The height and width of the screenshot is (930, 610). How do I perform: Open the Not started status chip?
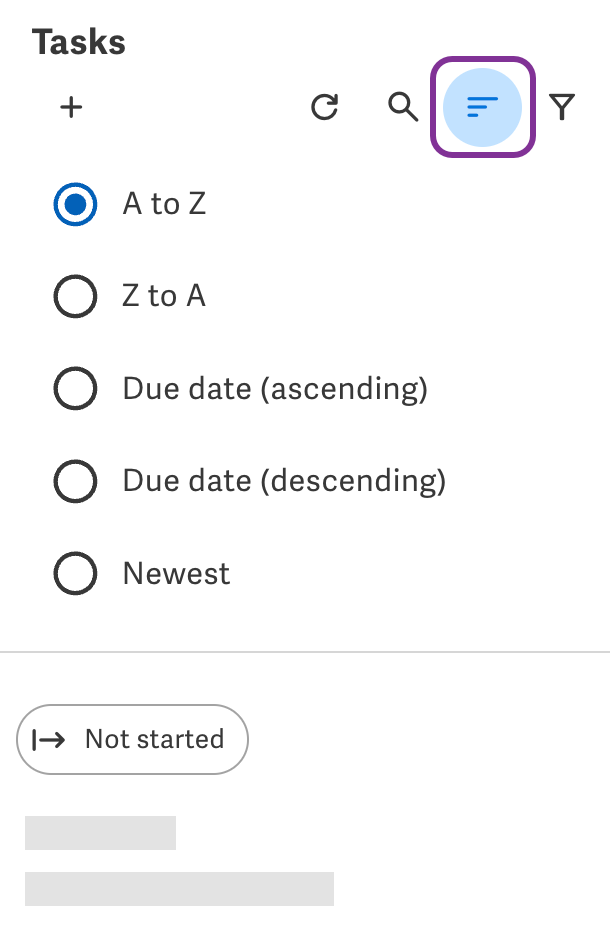click(x=132, y=740)
